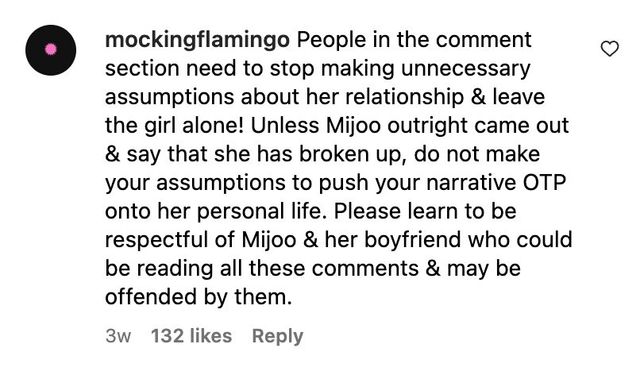Click the phrase 'onto her personal life.'

click(x=216, y=211)
